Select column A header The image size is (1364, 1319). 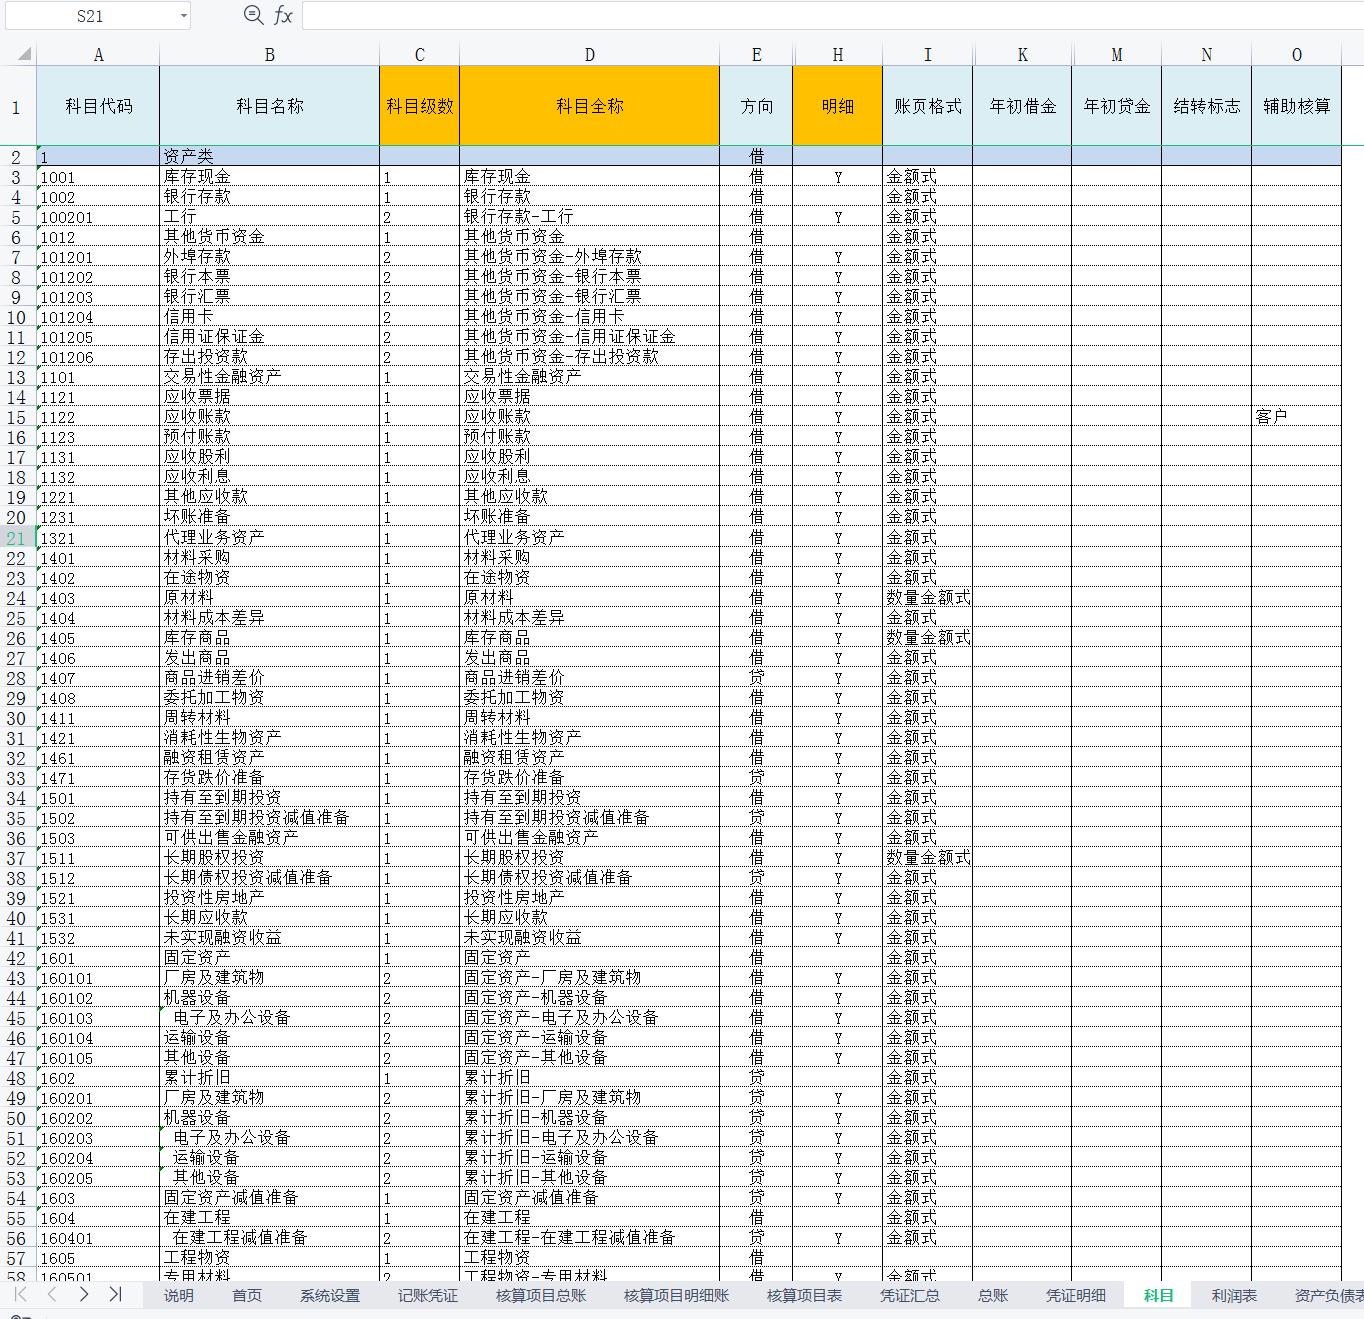tap(98, 55)
